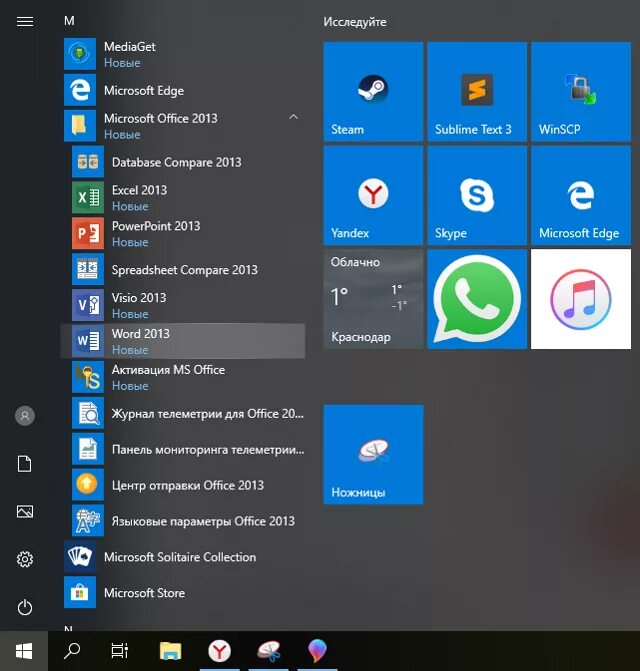Image resolution: width=640 pixels, height=671 pixels.
Task: Click the Исследуйте group title
Action: (x=355, y=22)
